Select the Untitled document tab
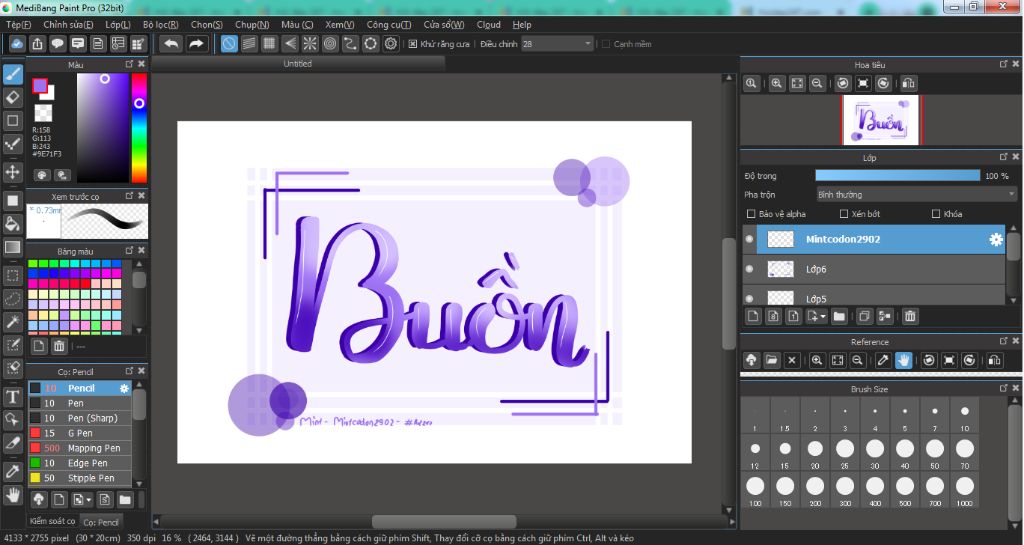This screenshot has width=1024, height=545. point(297,63)
